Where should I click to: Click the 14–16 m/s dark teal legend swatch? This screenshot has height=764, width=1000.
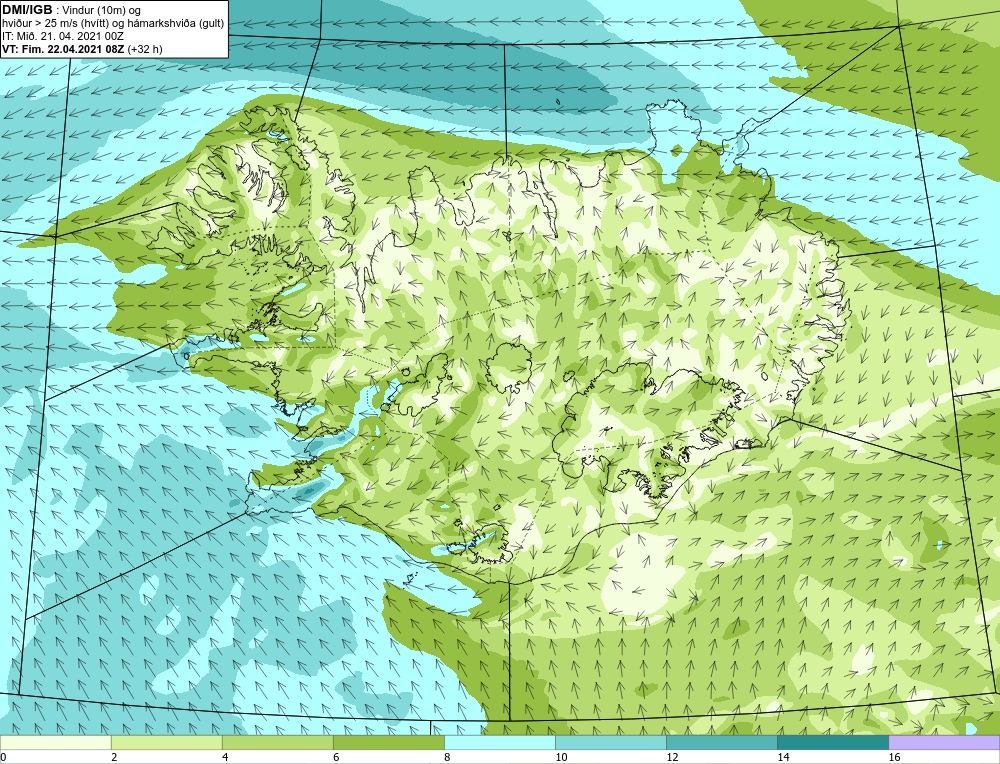coord(832,742)
